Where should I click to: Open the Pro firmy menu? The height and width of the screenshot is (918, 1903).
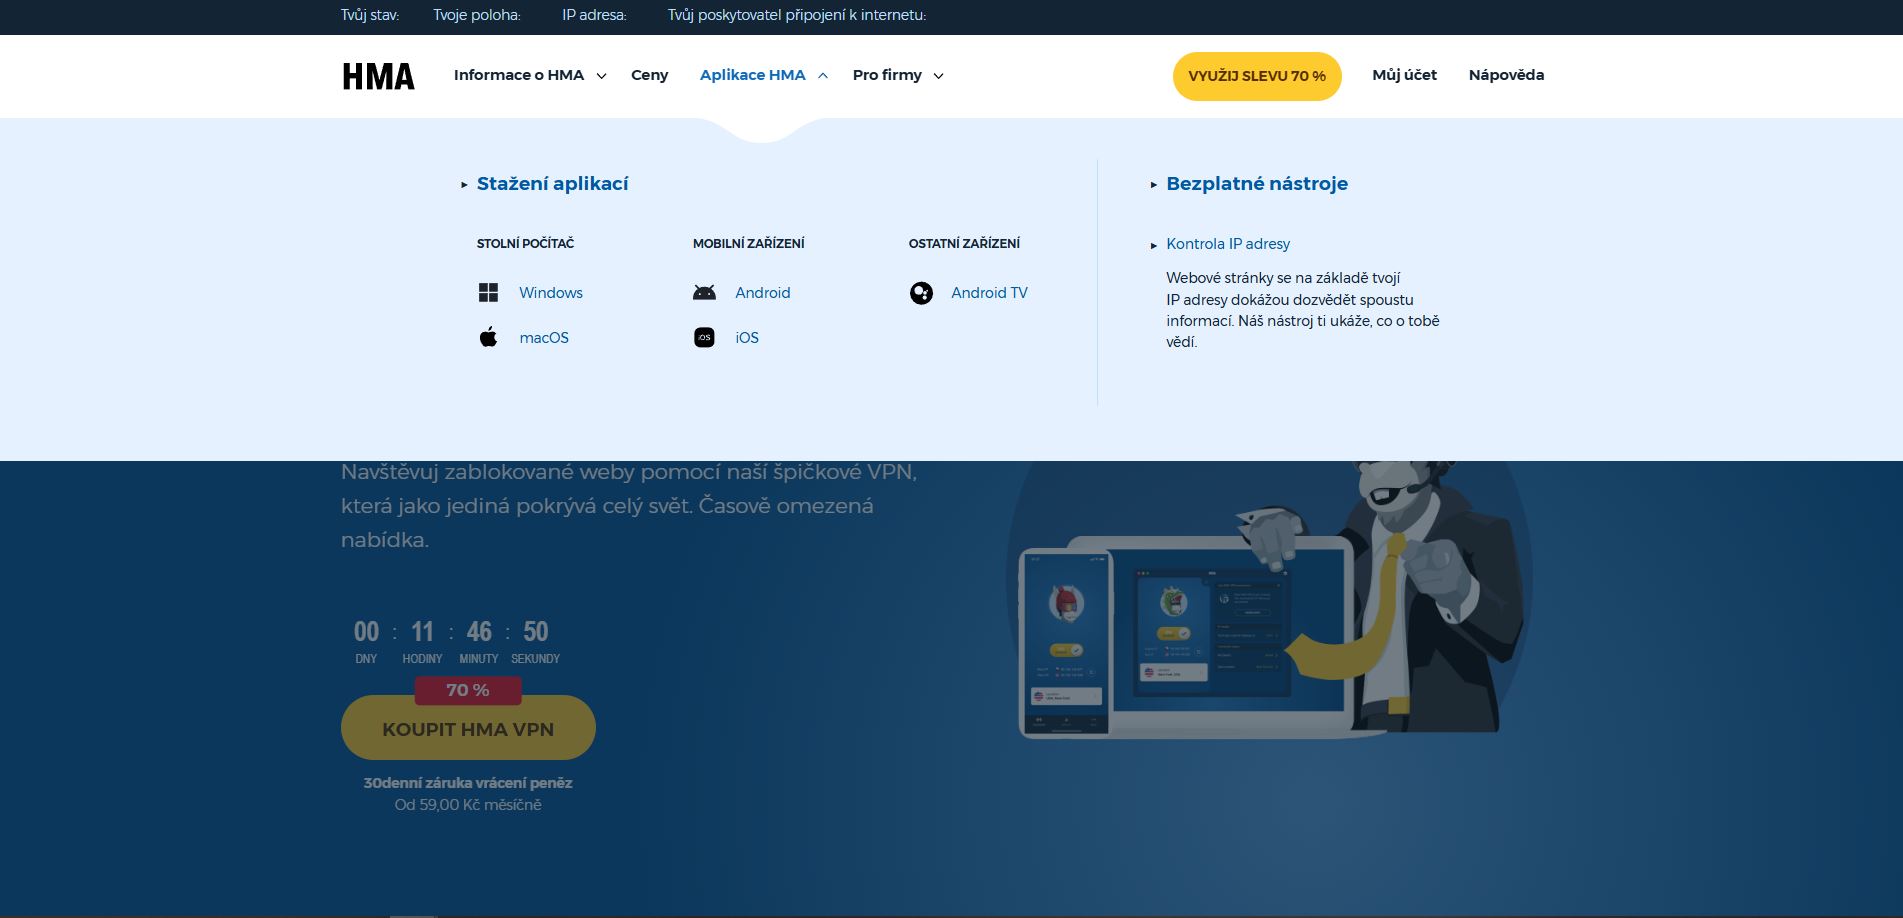pos(887,75)
